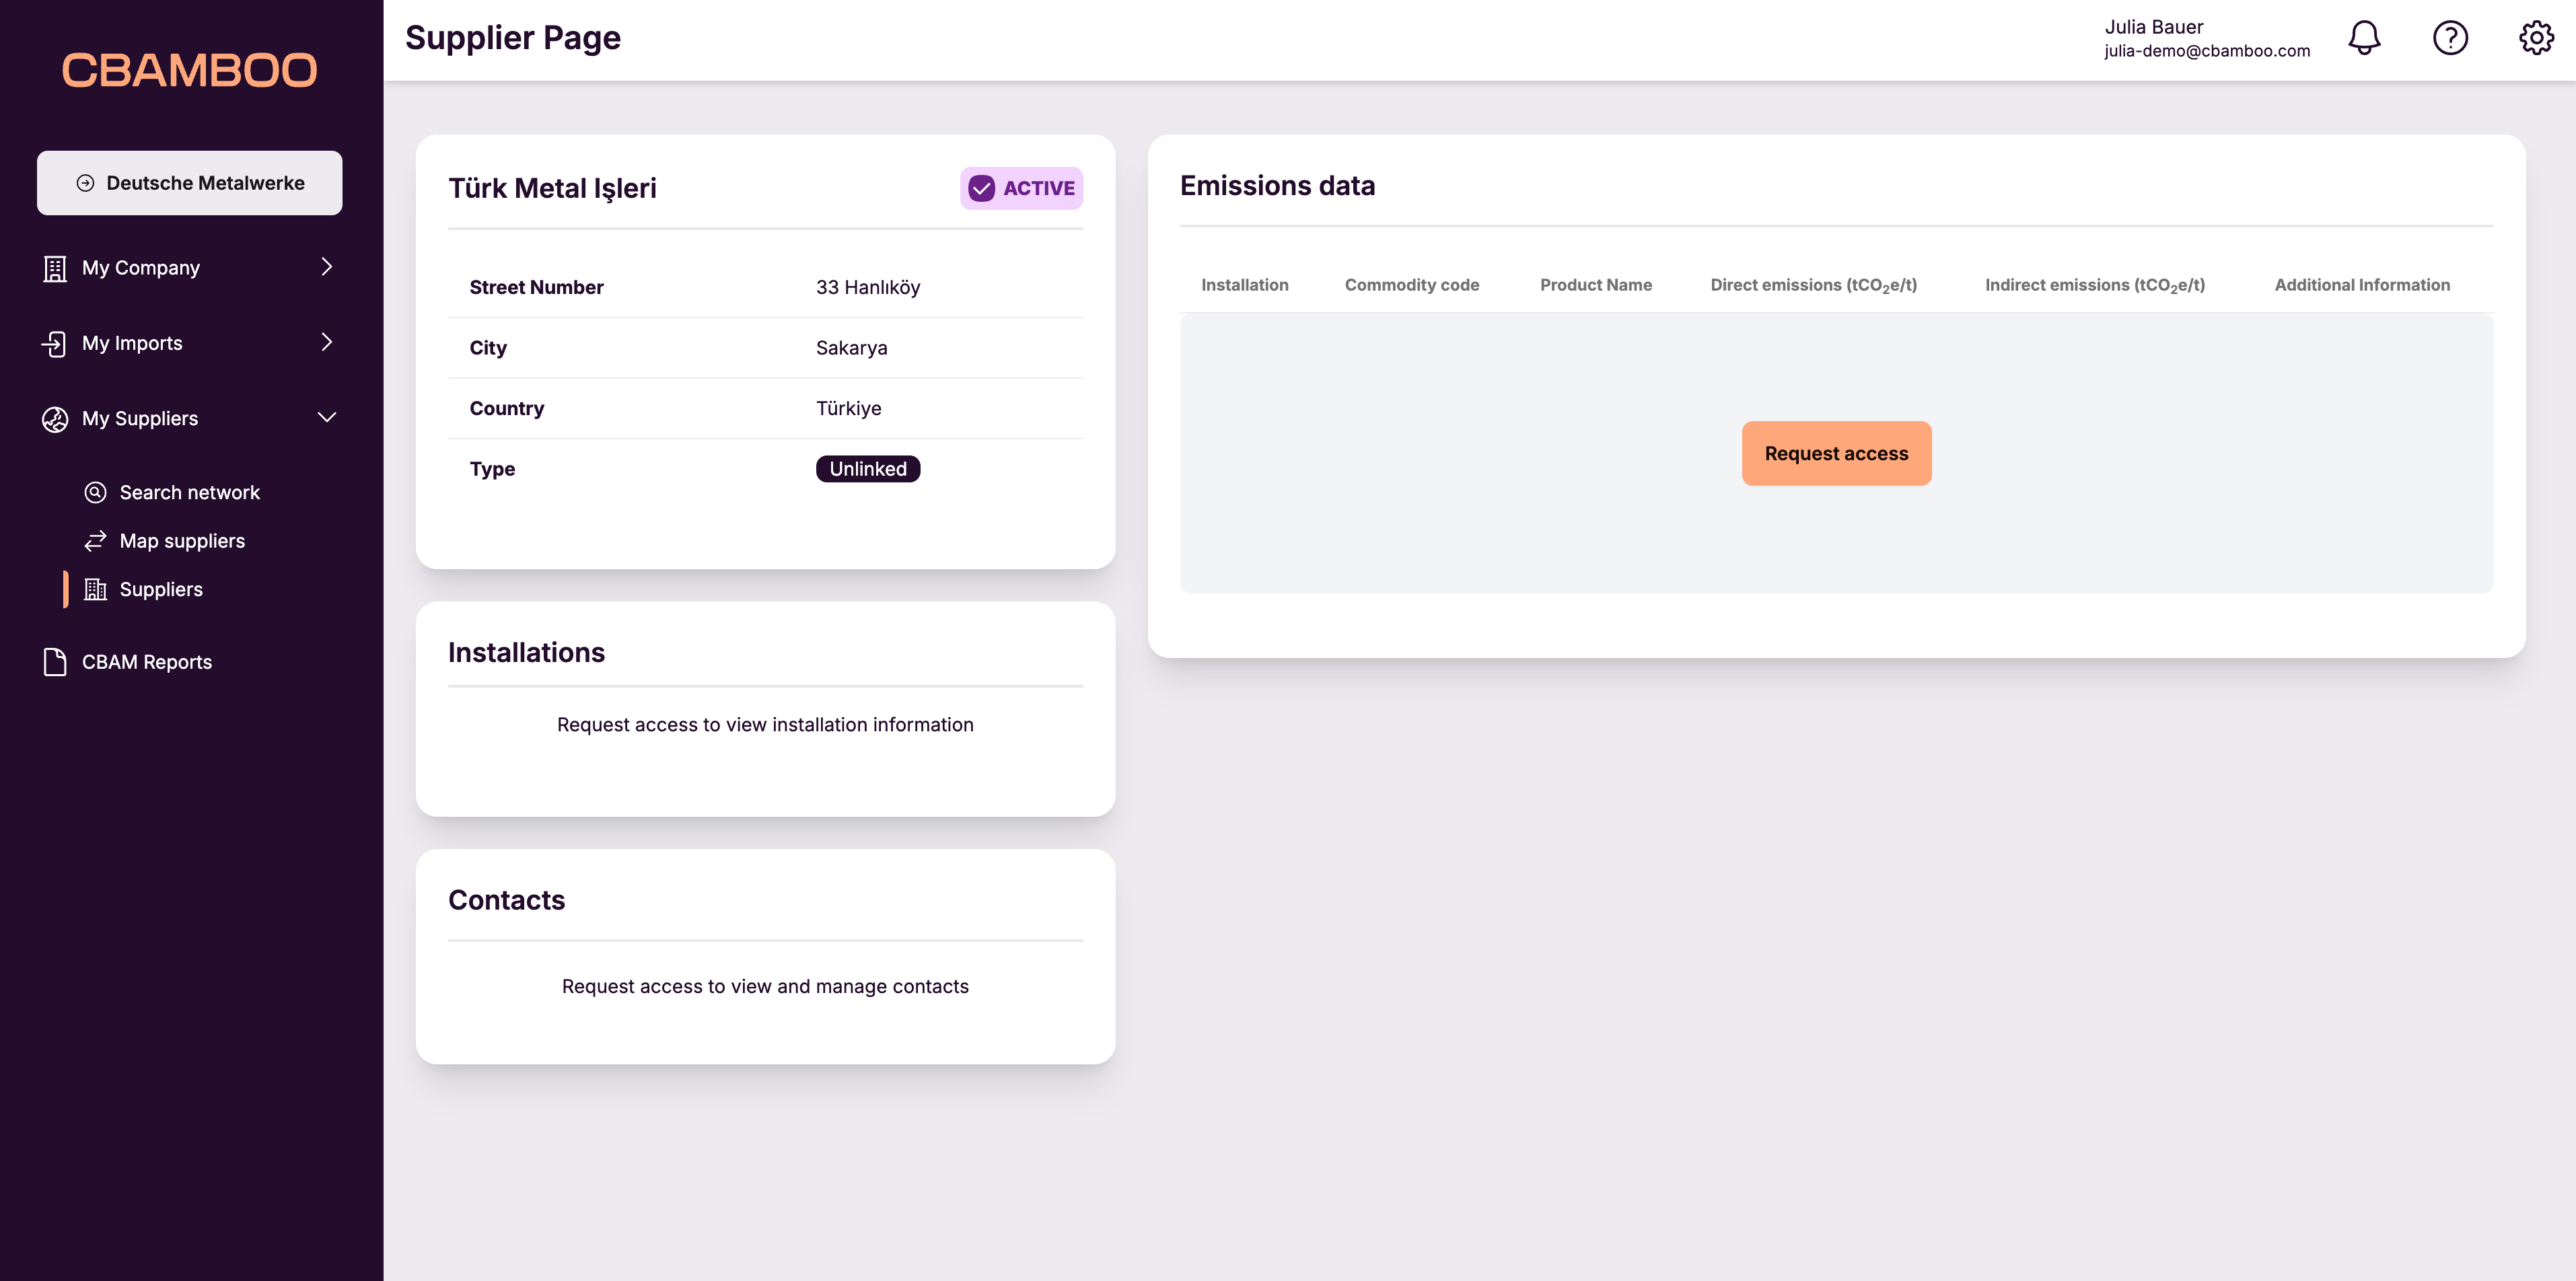Viewport: 2576px width, 1281px height.
Task: Select the Search network magnifier icon
Action: (95, 492)
